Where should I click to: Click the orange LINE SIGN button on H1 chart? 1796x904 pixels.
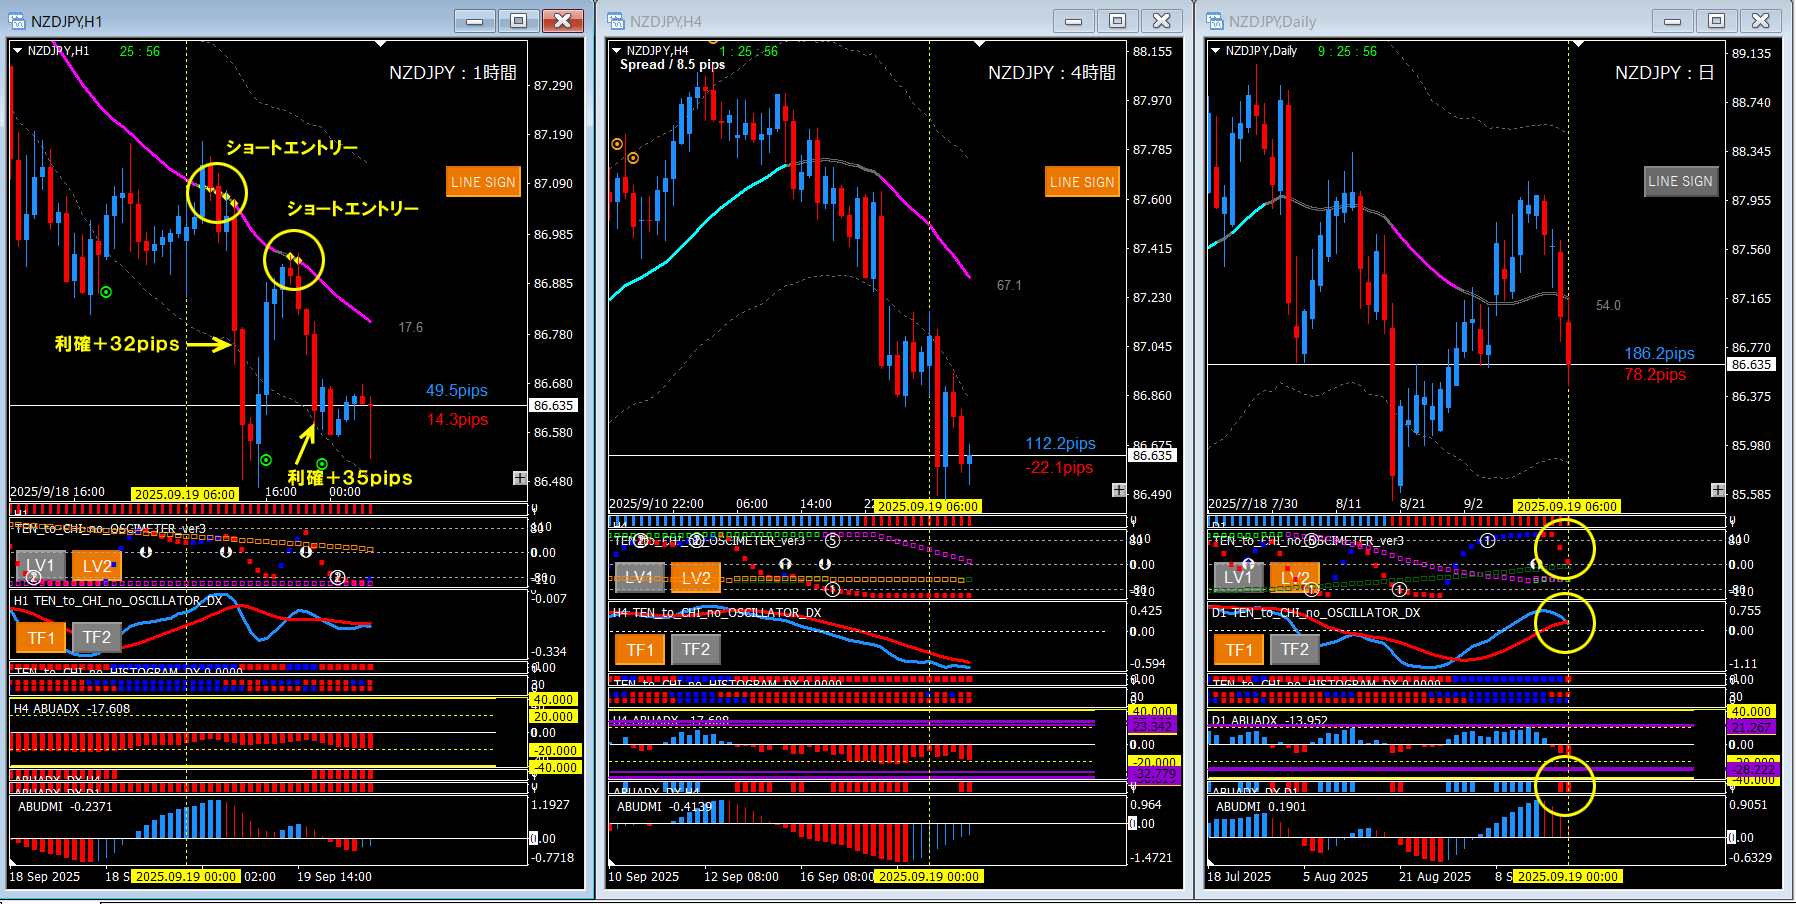(483, 182)
